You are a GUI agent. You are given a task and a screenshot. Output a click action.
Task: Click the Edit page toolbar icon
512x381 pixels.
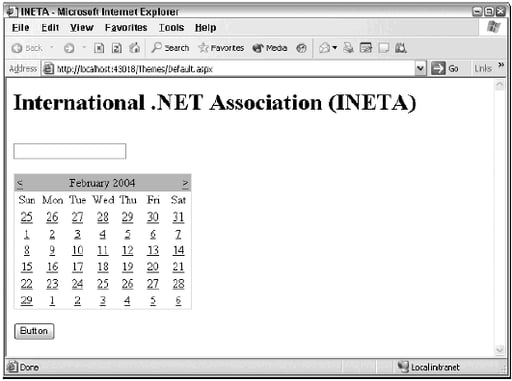click(x=366, y=48)
